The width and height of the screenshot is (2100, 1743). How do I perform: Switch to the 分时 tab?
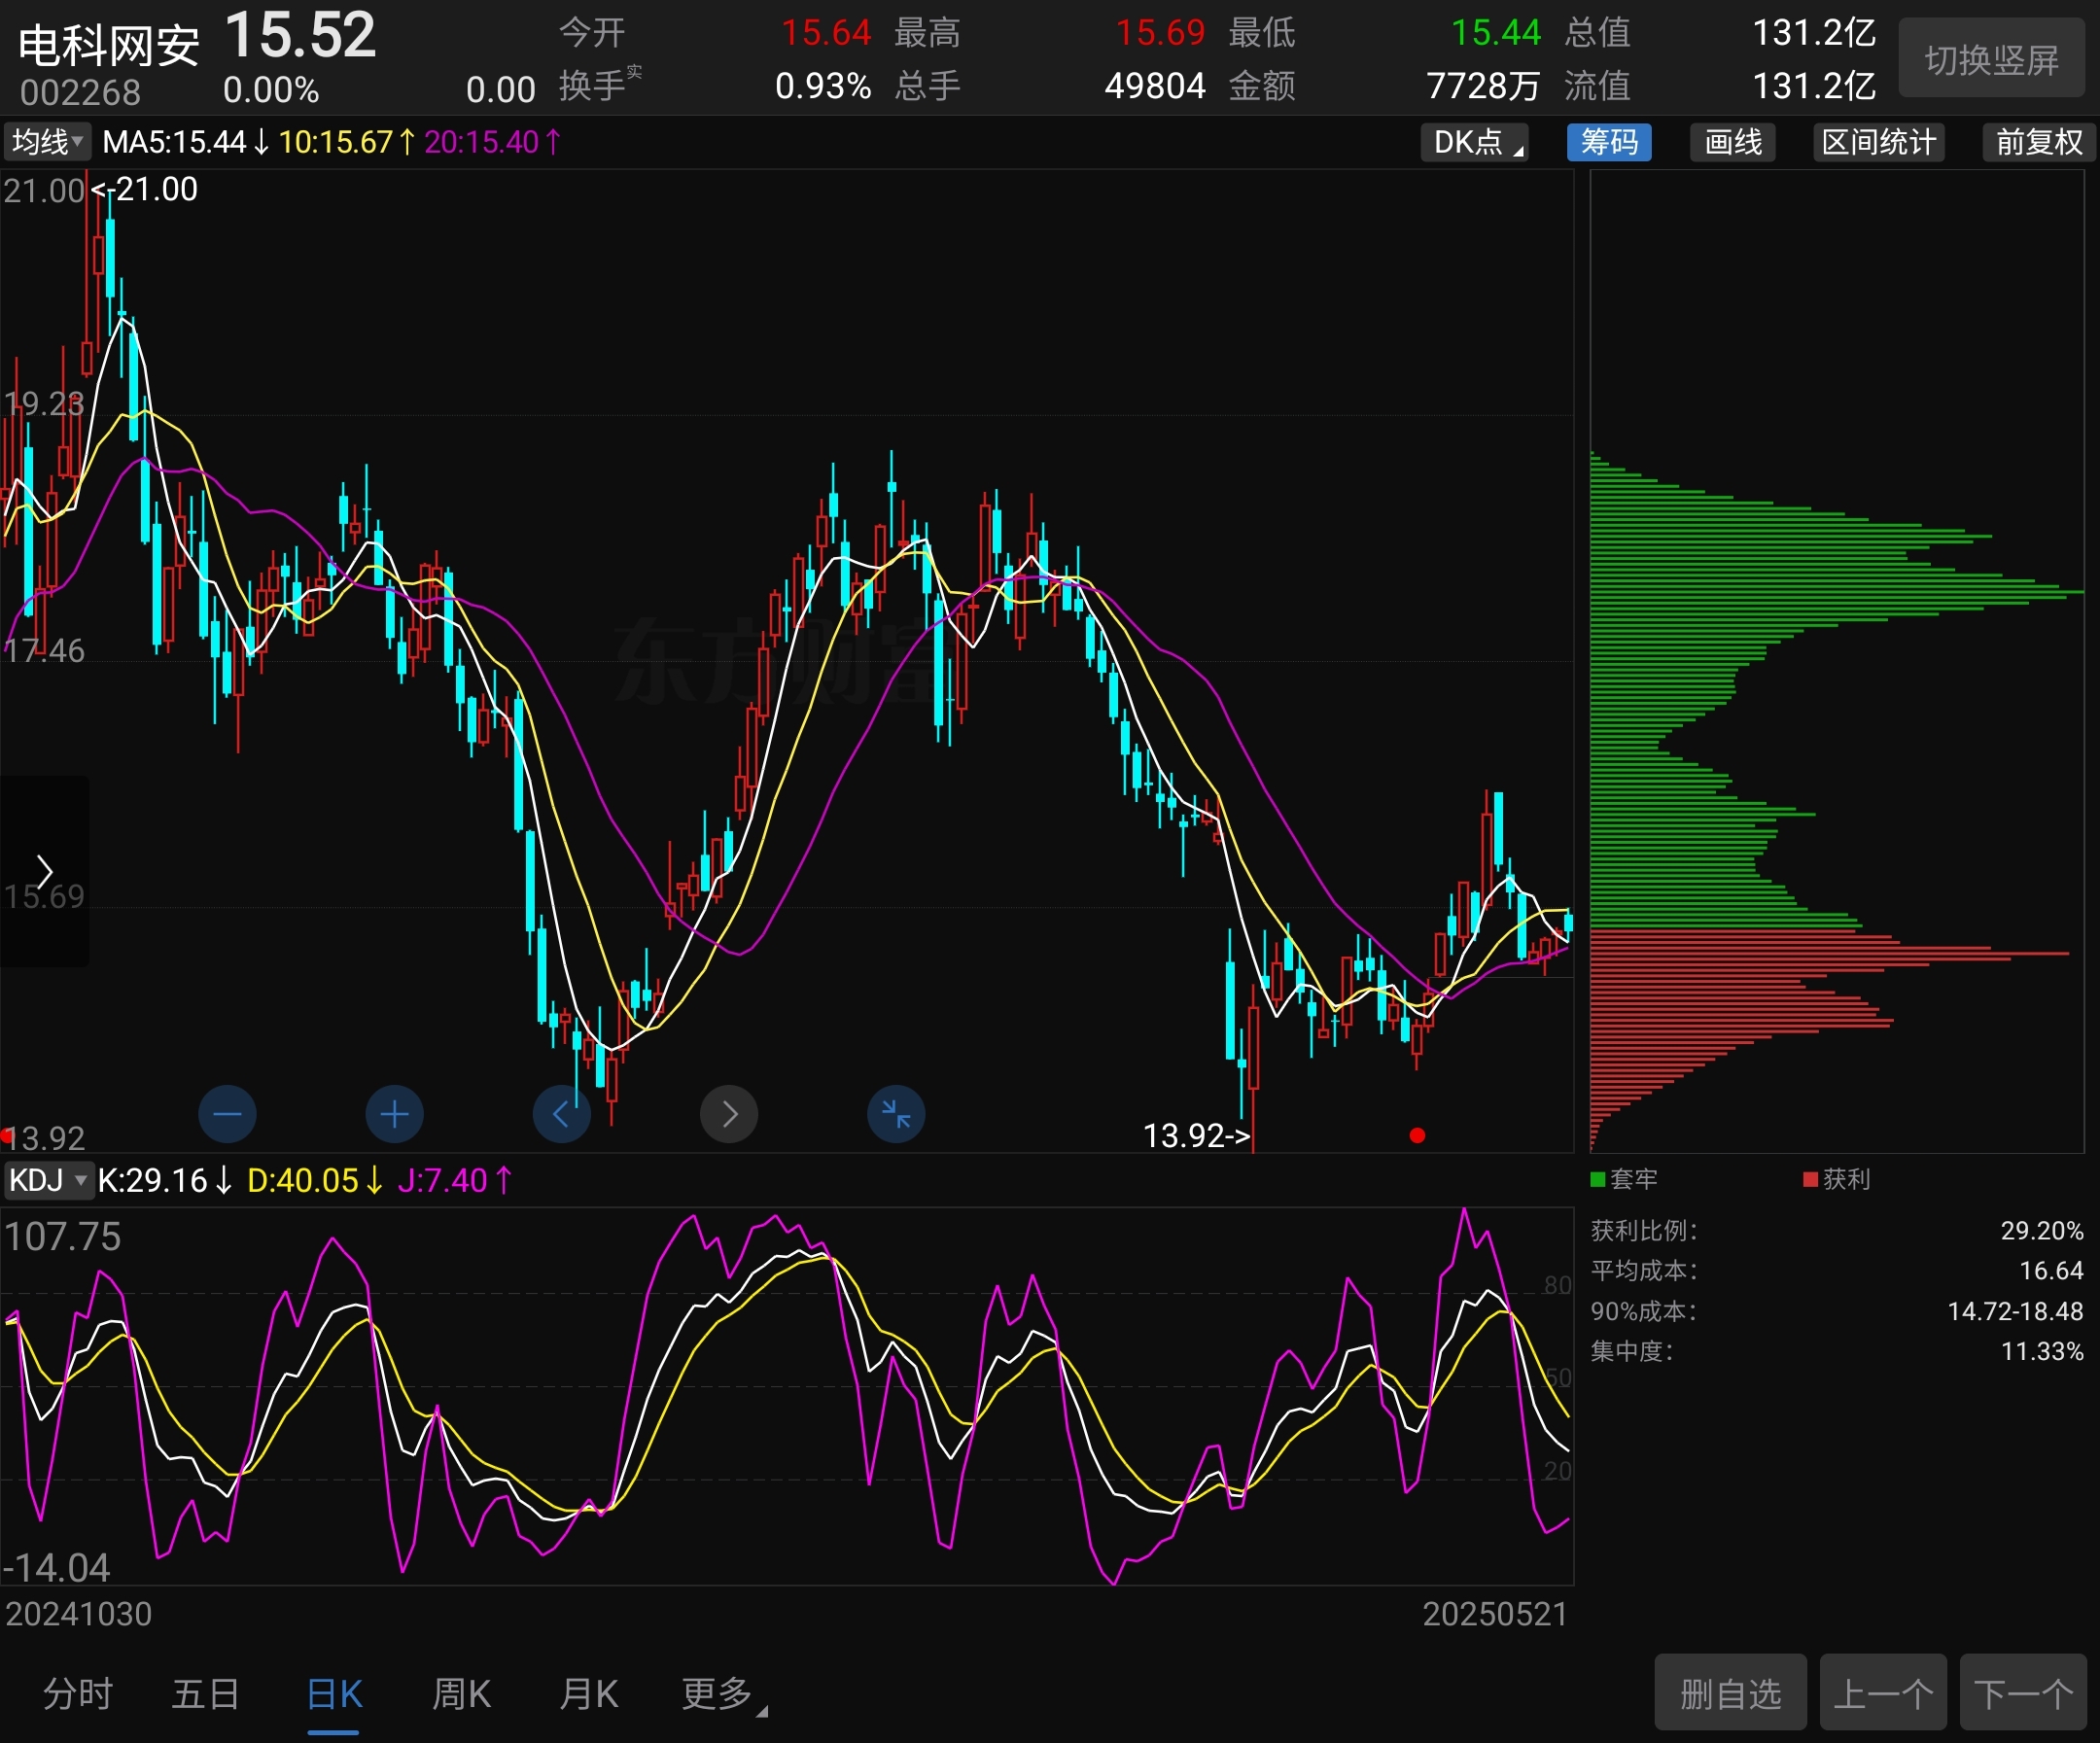click(78, 1694)
